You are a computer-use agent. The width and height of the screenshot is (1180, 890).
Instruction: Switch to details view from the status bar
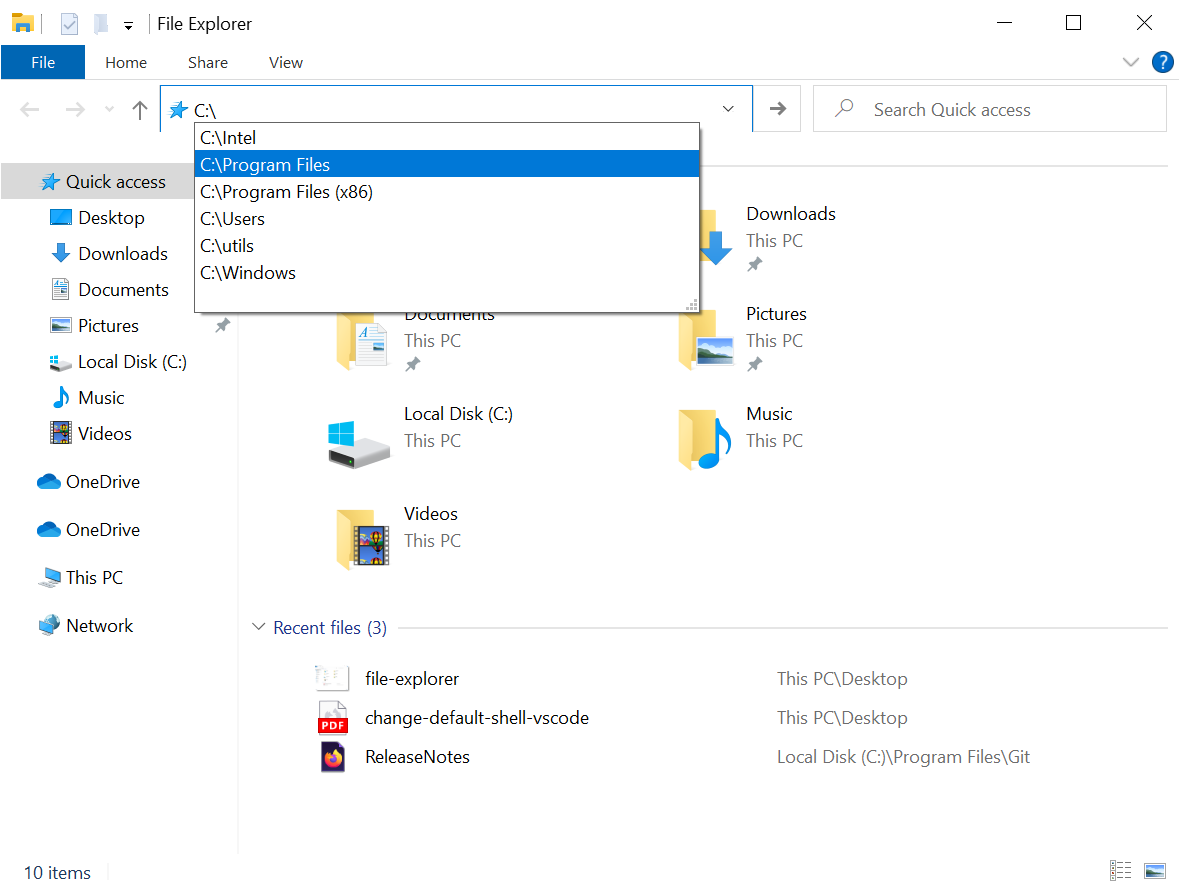coord(1120,871)
